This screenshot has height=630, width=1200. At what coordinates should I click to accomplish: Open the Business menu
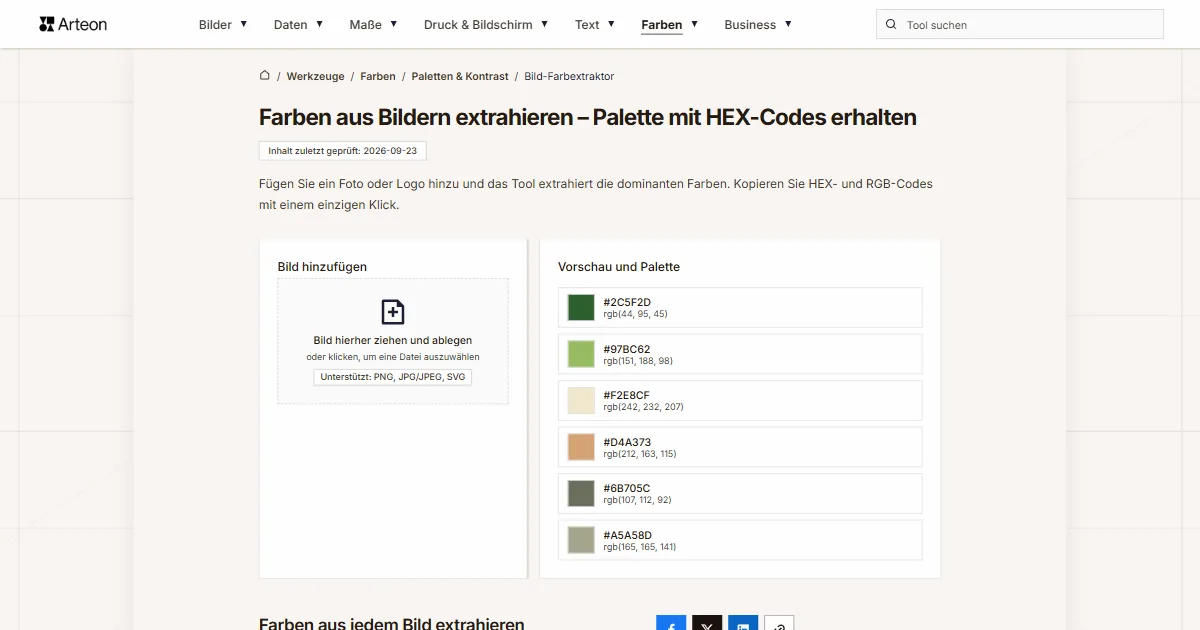tap(750, 25)
